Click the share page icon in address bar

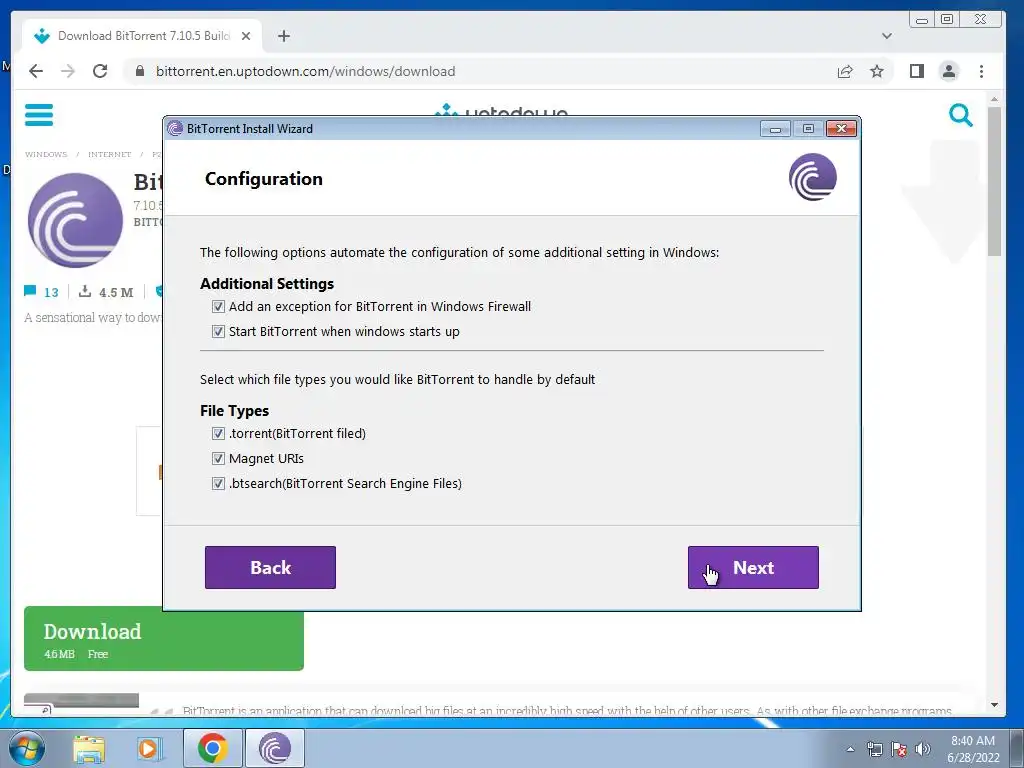coord(845,71)
